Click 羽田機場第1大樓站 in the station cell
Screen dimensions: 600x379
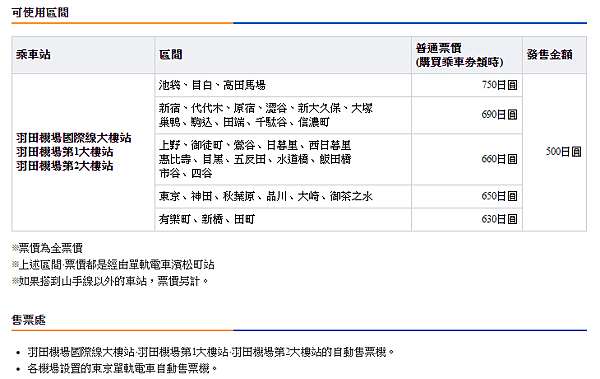pyautogui.click(x=65, y=152)
